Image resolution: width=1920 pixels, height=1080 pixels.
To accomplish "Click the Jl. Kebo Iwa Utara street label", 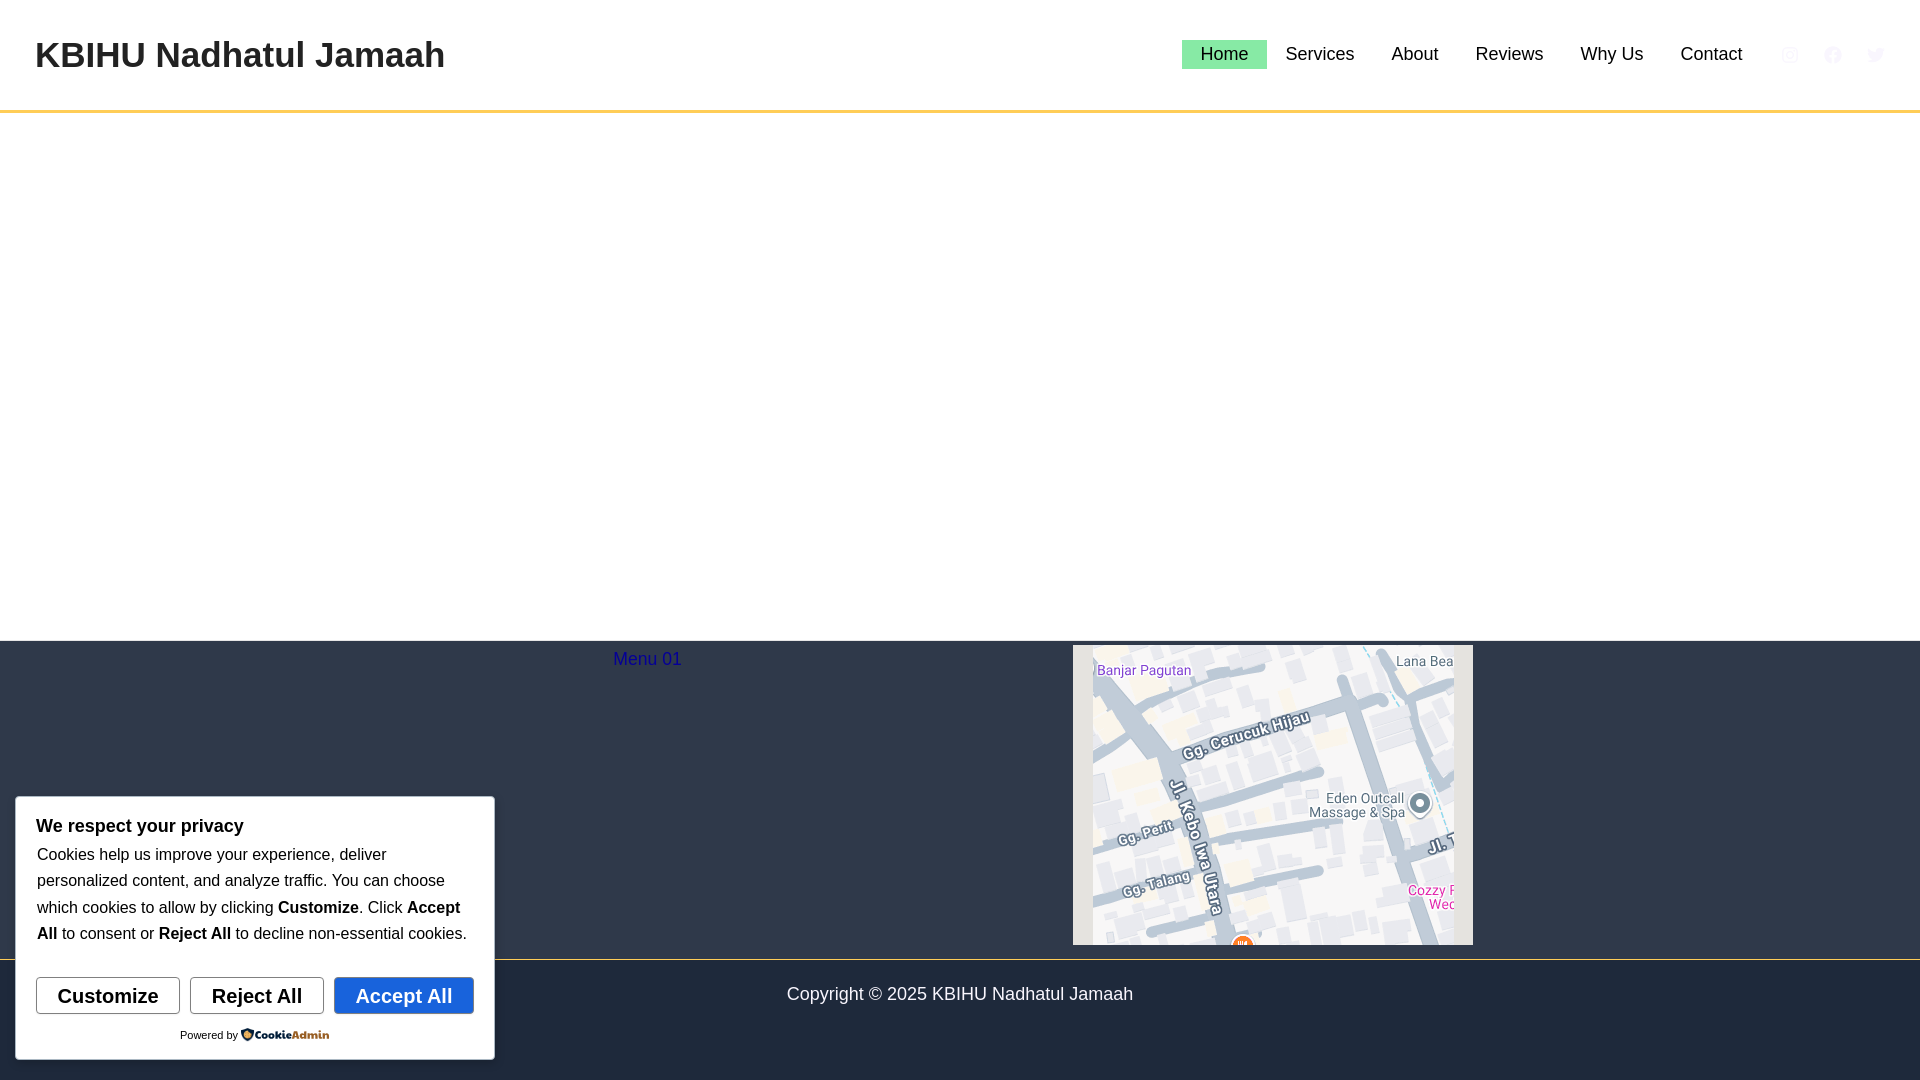I will tap(1197, 848).
